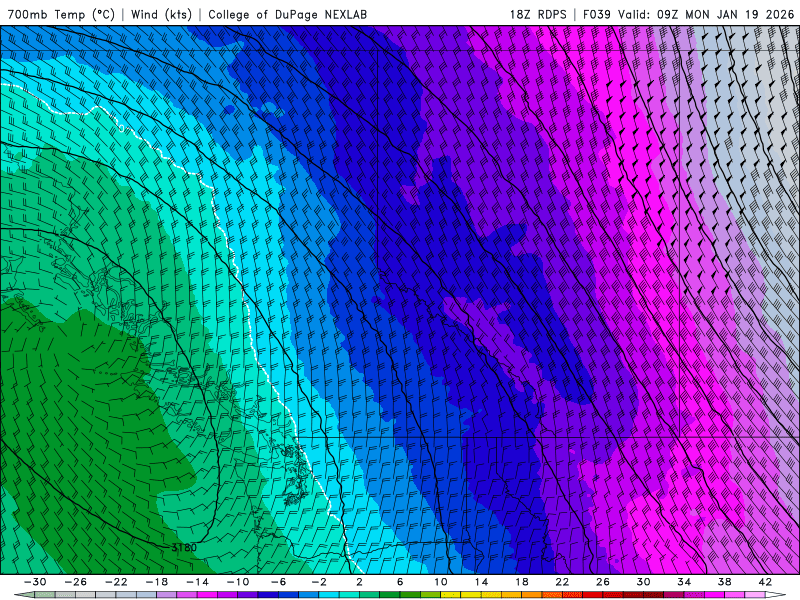Click the "College of DuPage NEXLAB" credit

click(287, 14)
